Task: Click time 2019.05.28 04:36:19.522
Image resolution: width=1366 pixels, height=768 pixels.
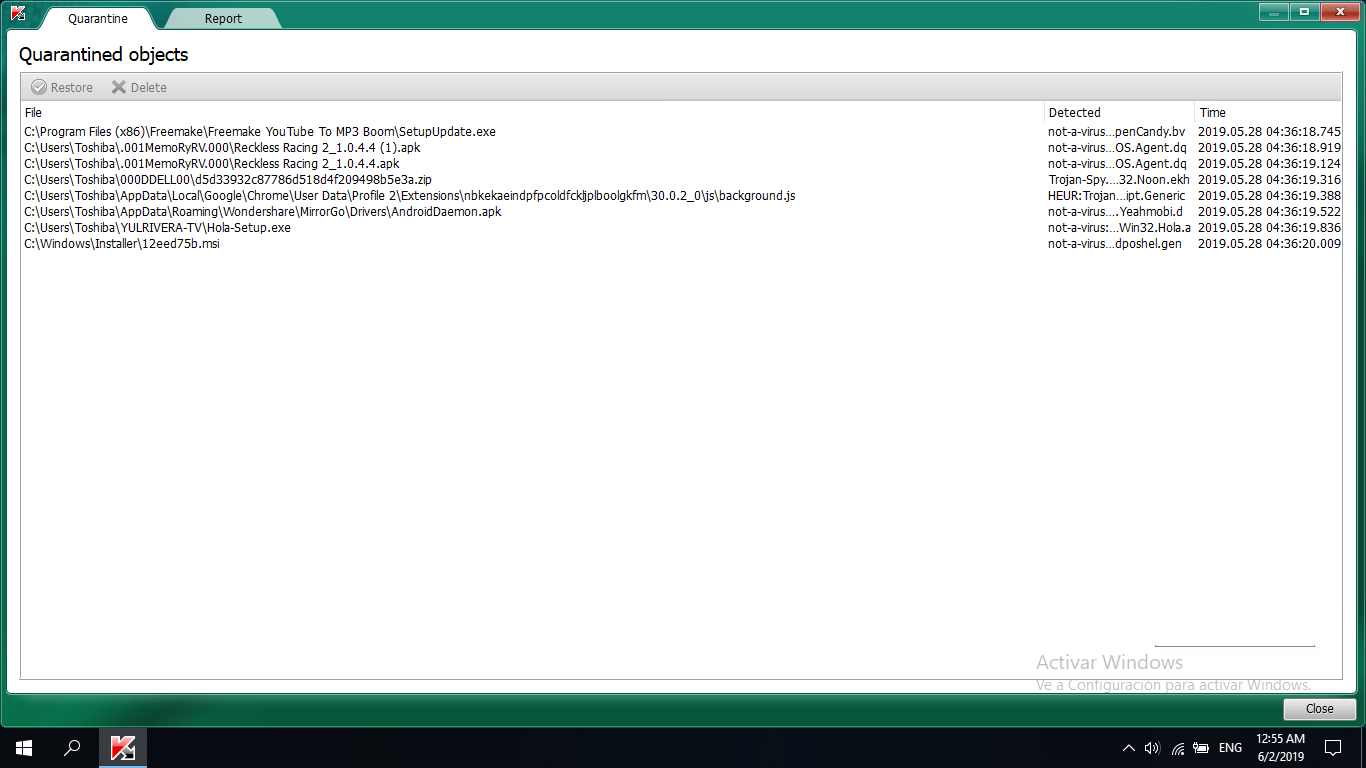Action: tap(1269, 212)
